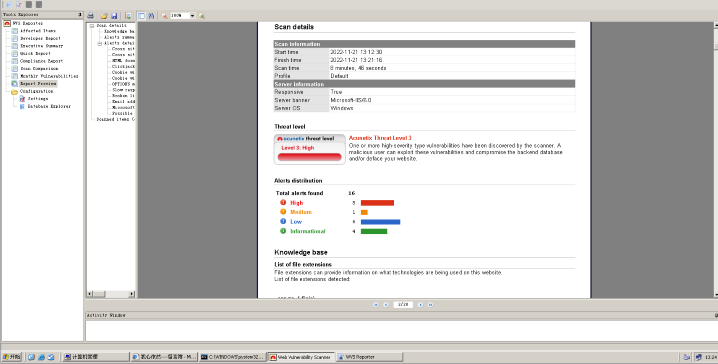Click the green Informational alerts bar
Screen dimensions: 718x364
374,231
